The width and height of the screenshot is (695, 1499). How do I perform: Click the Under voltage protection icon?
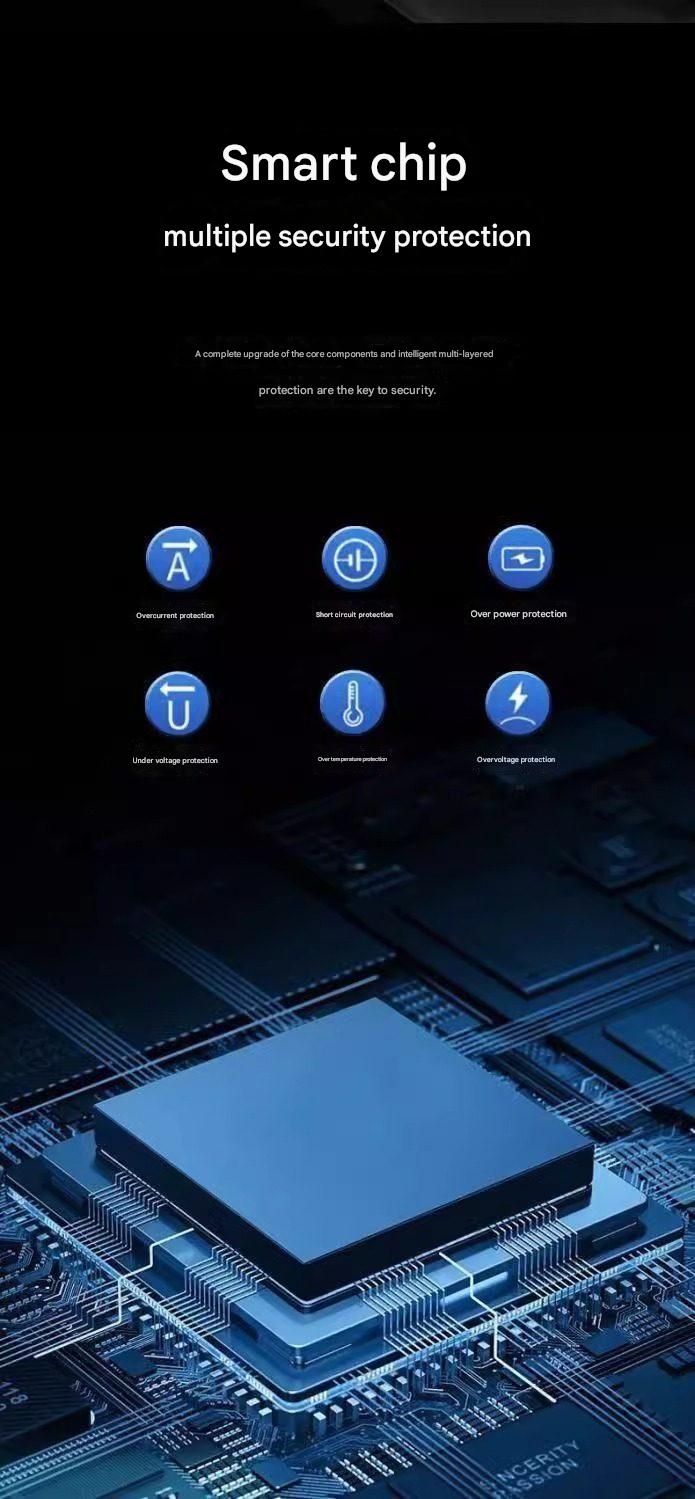click(x=177, y=703)
